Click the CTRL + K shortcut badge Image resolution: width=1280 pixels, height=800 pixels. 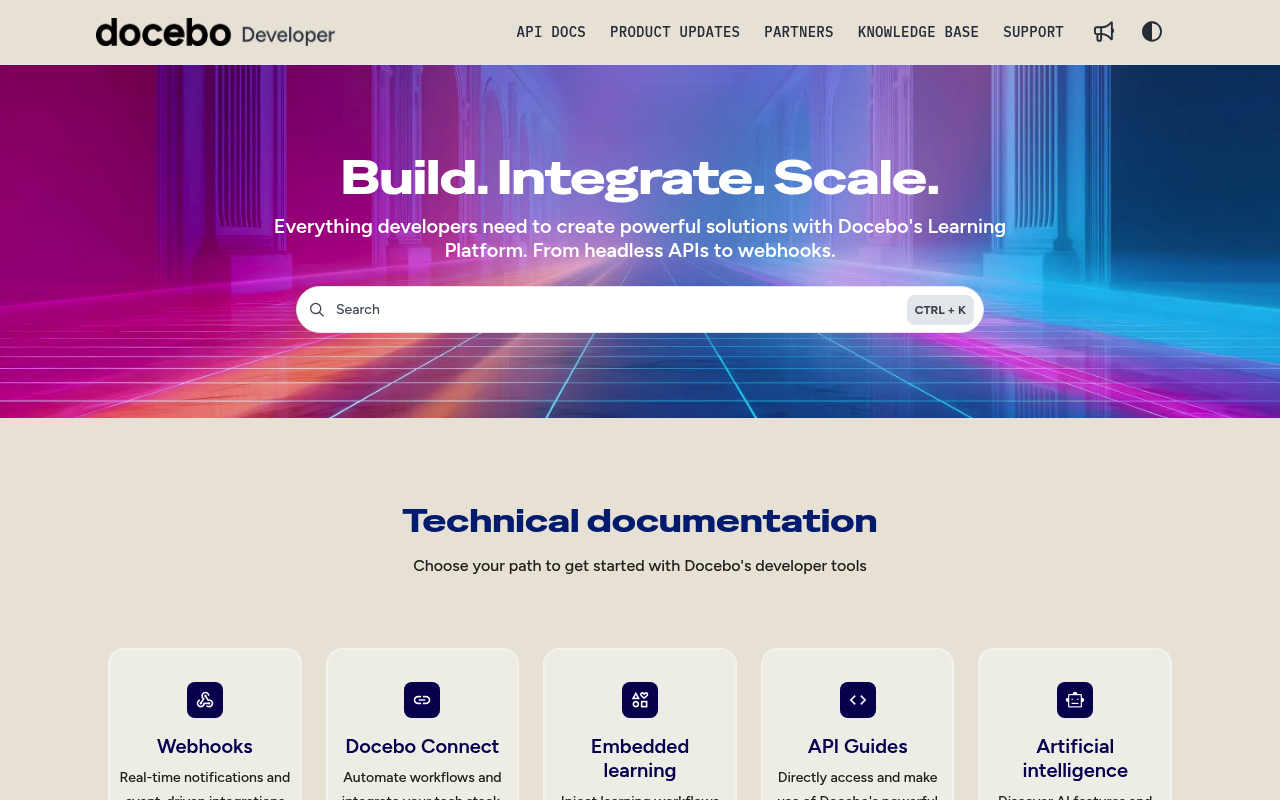[940, 310]
